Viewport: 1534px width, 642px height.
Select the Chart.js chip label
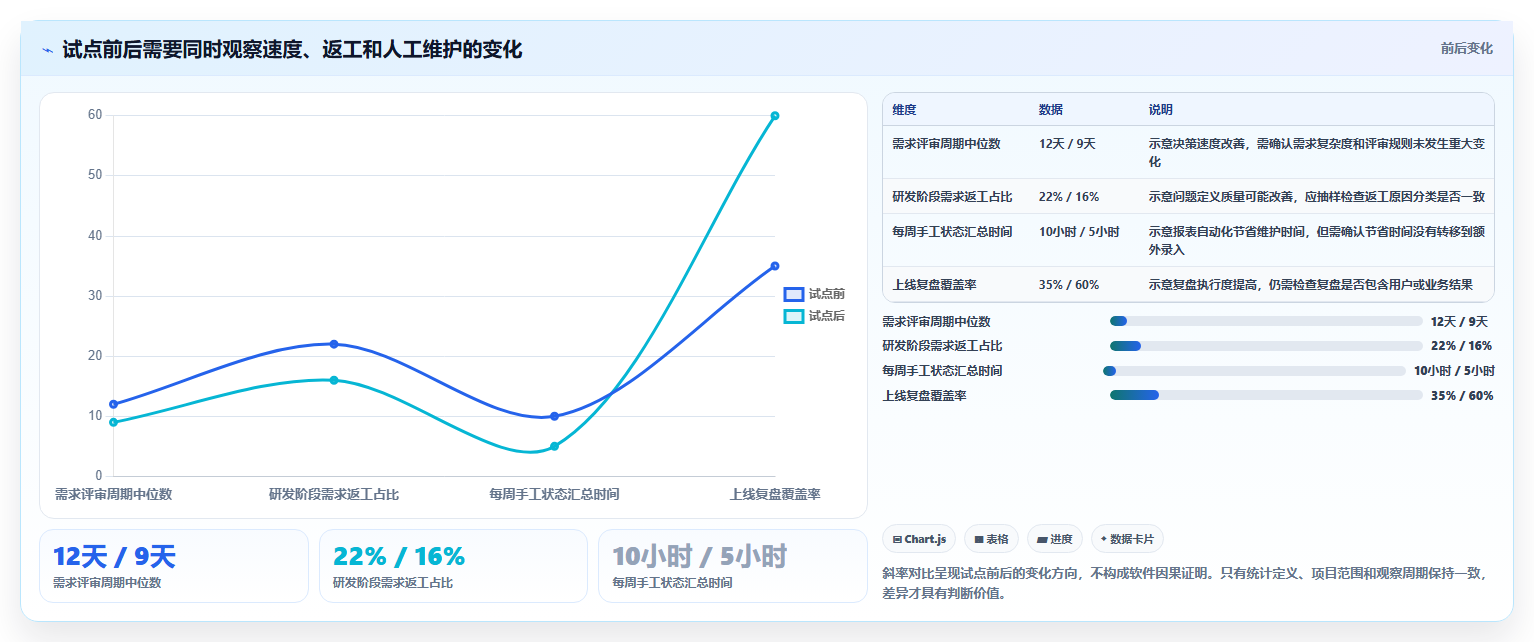pos(925,539)
